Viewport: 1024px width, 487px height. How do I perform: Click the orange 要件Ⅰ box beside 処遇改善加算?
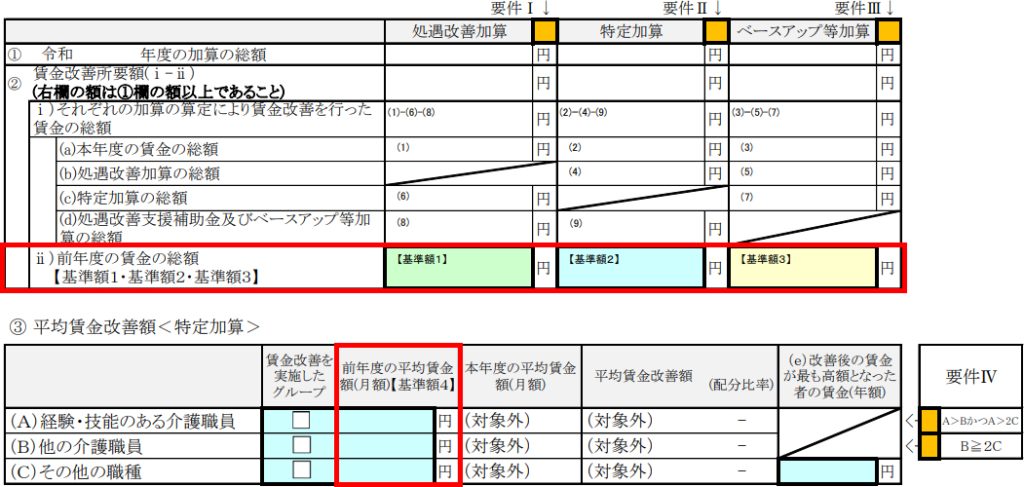click(x=545, y=32)
